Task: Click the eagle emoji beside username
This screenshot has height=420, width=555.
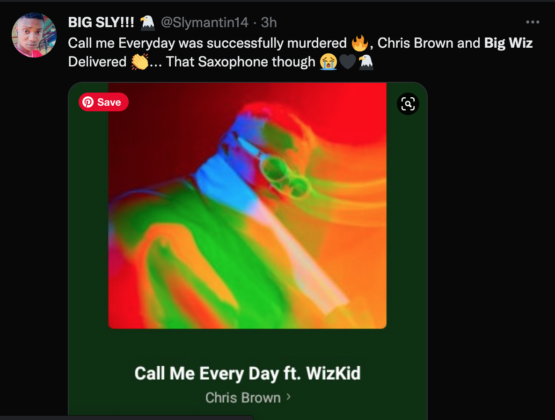Action: (x=147, y=22)
